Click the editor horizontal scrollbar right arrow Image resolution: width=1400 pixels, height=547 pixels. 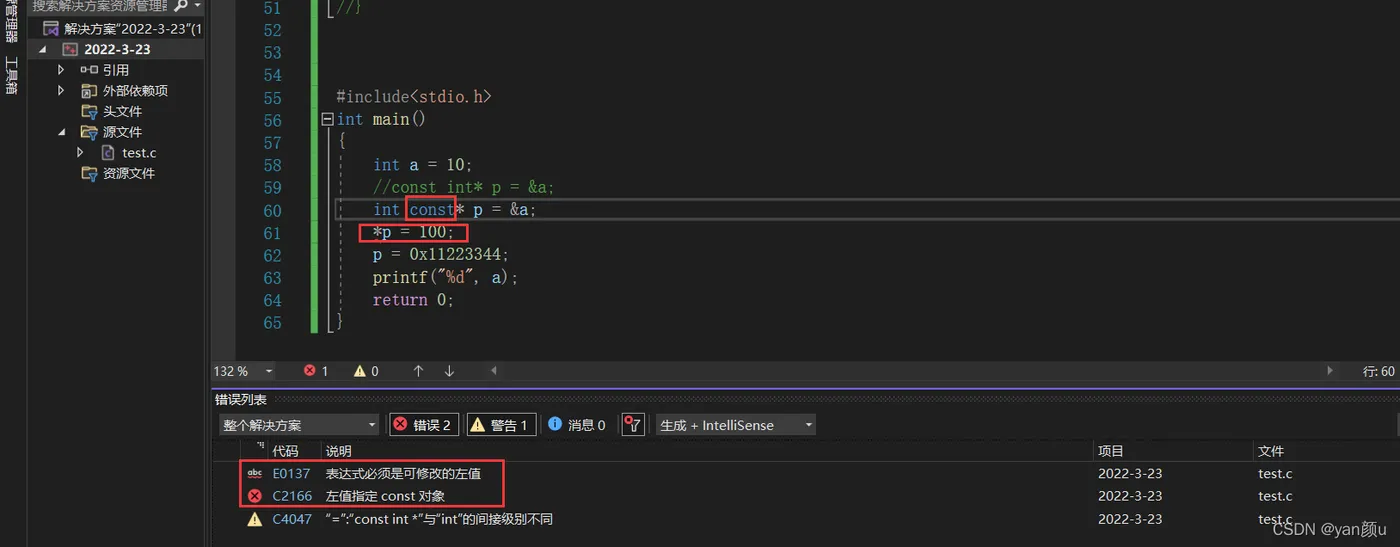point(1329,371)
